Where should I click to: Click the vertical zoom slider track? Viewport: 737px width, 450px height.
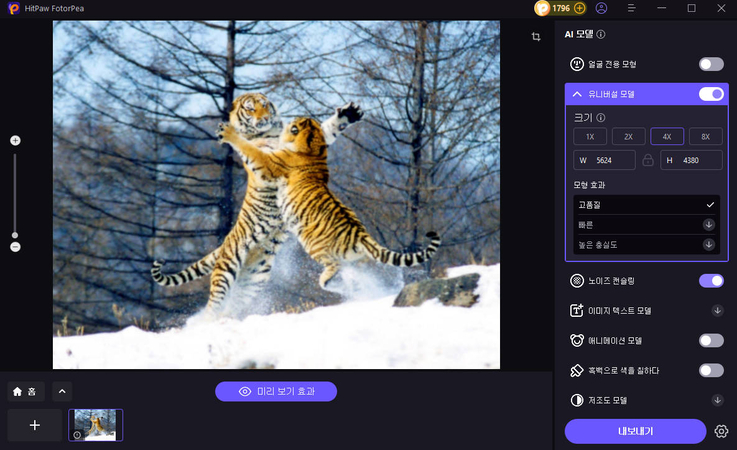pos(15,195)
